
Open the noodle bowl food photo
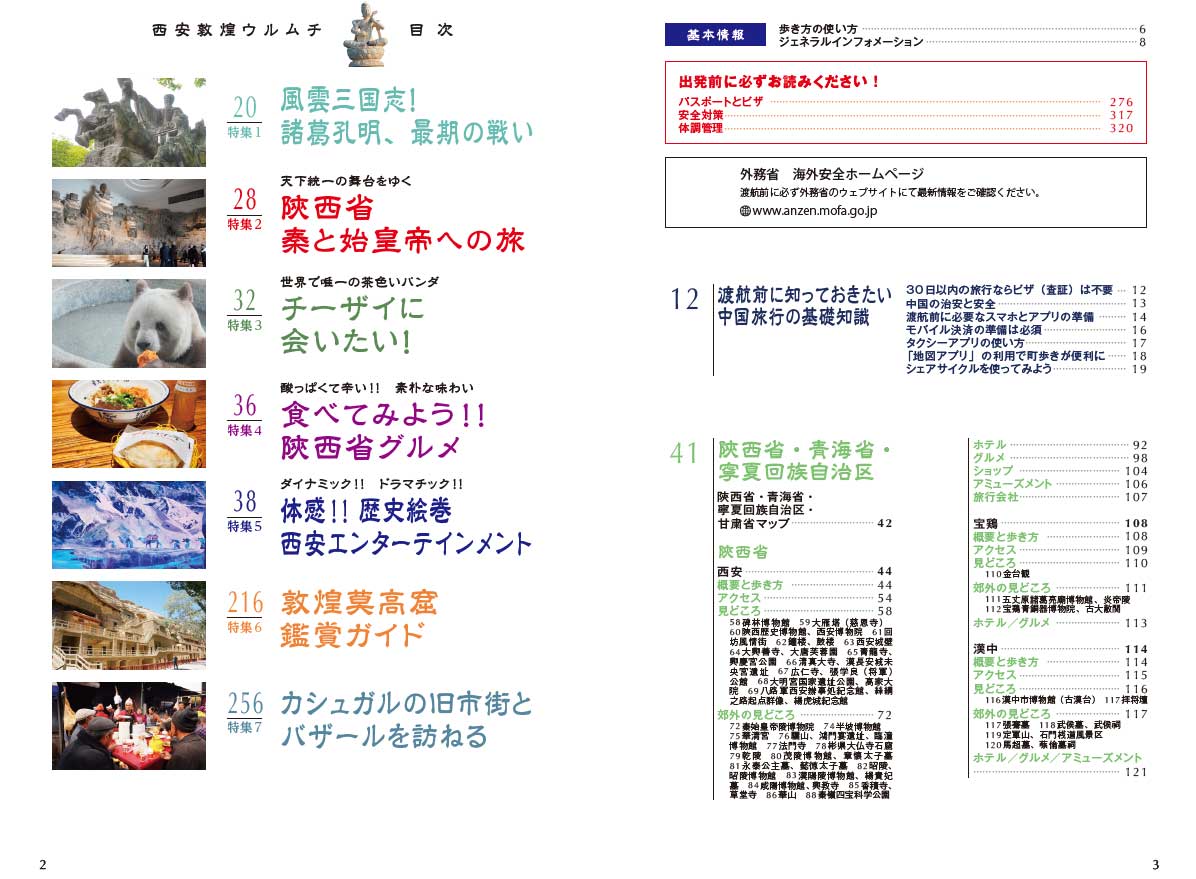click(129, 424)
